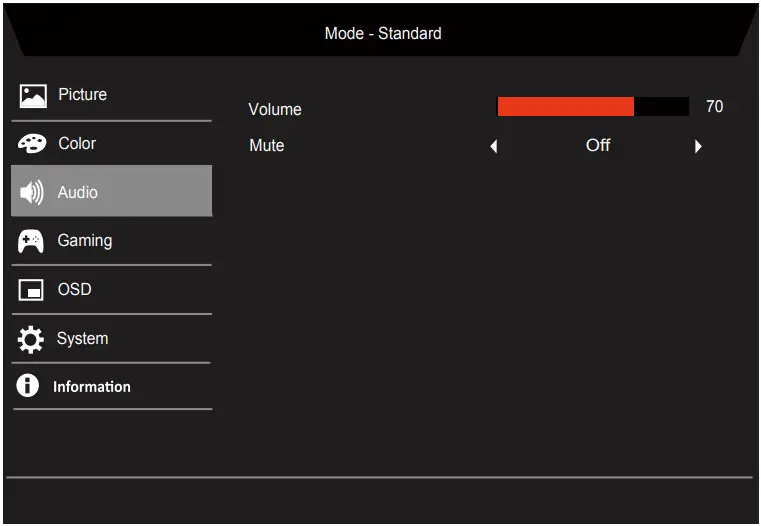Viewport: 761px width, 526px height.
Task: Open the Picture menu label
Action: pyautogui.click(x=82, y=95)
